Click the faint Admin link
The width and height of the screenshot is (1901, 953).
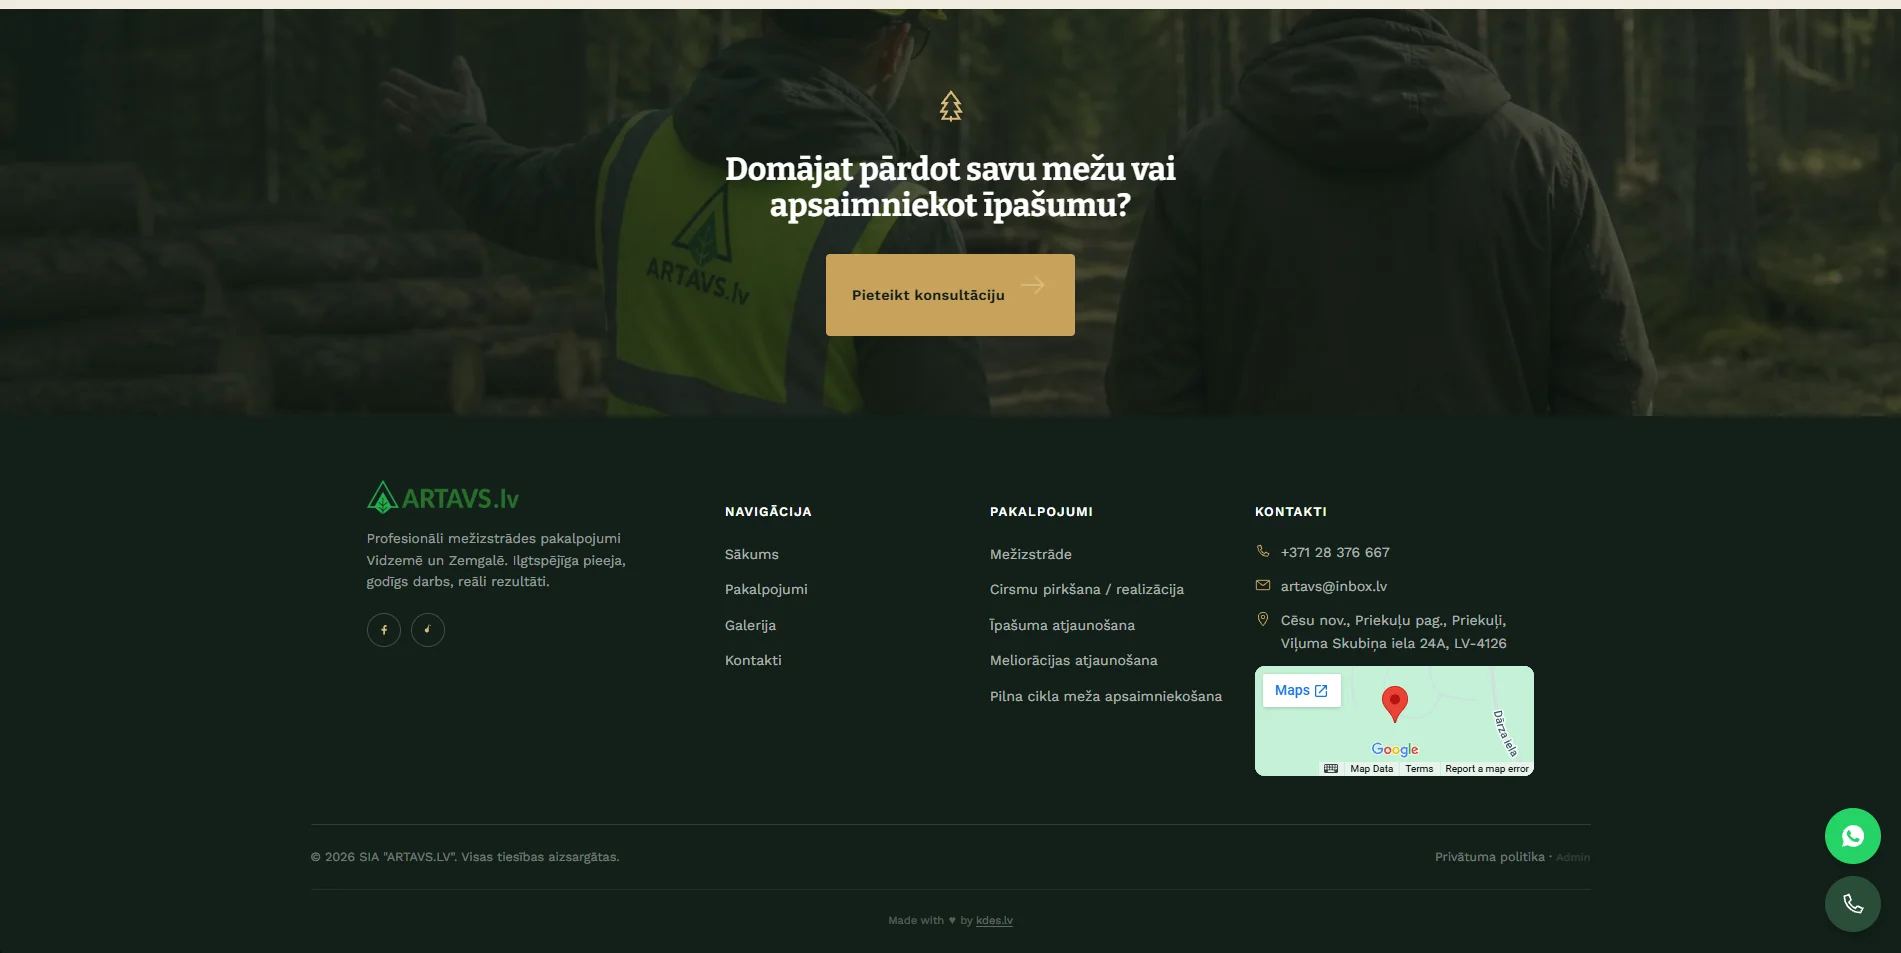click(1573, 858)
